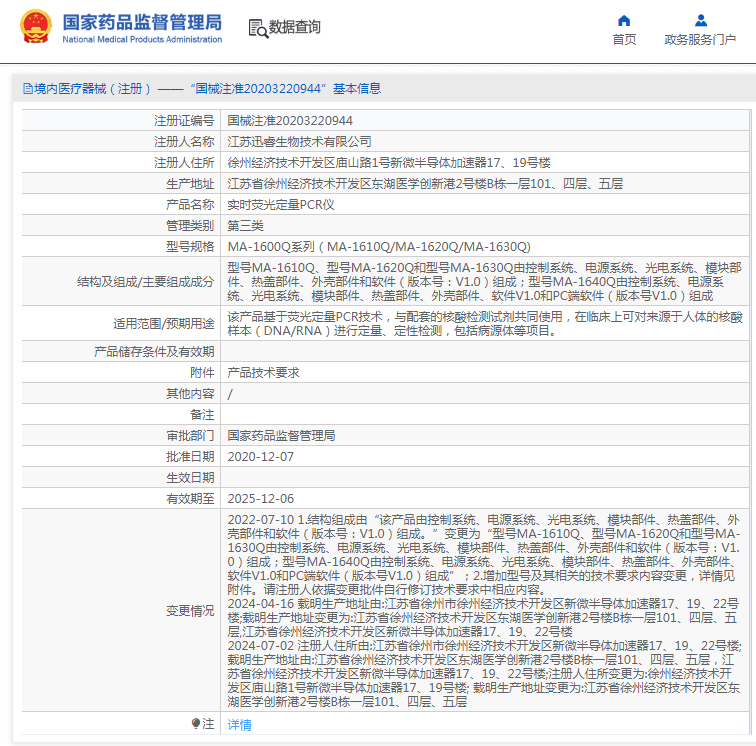Click the date 2020-12-07
Screen dimensions: 756x746
click(x=260, y=457)
